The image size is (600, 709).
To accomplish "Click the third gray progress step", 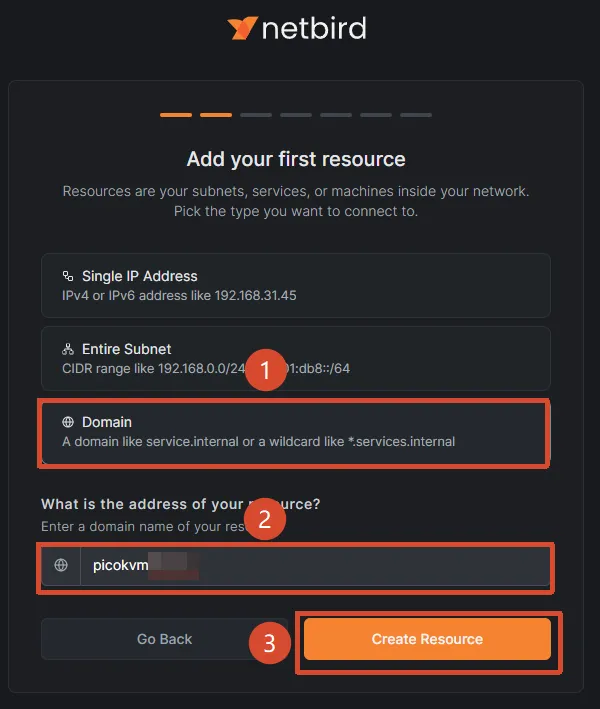I will point(256,115).
